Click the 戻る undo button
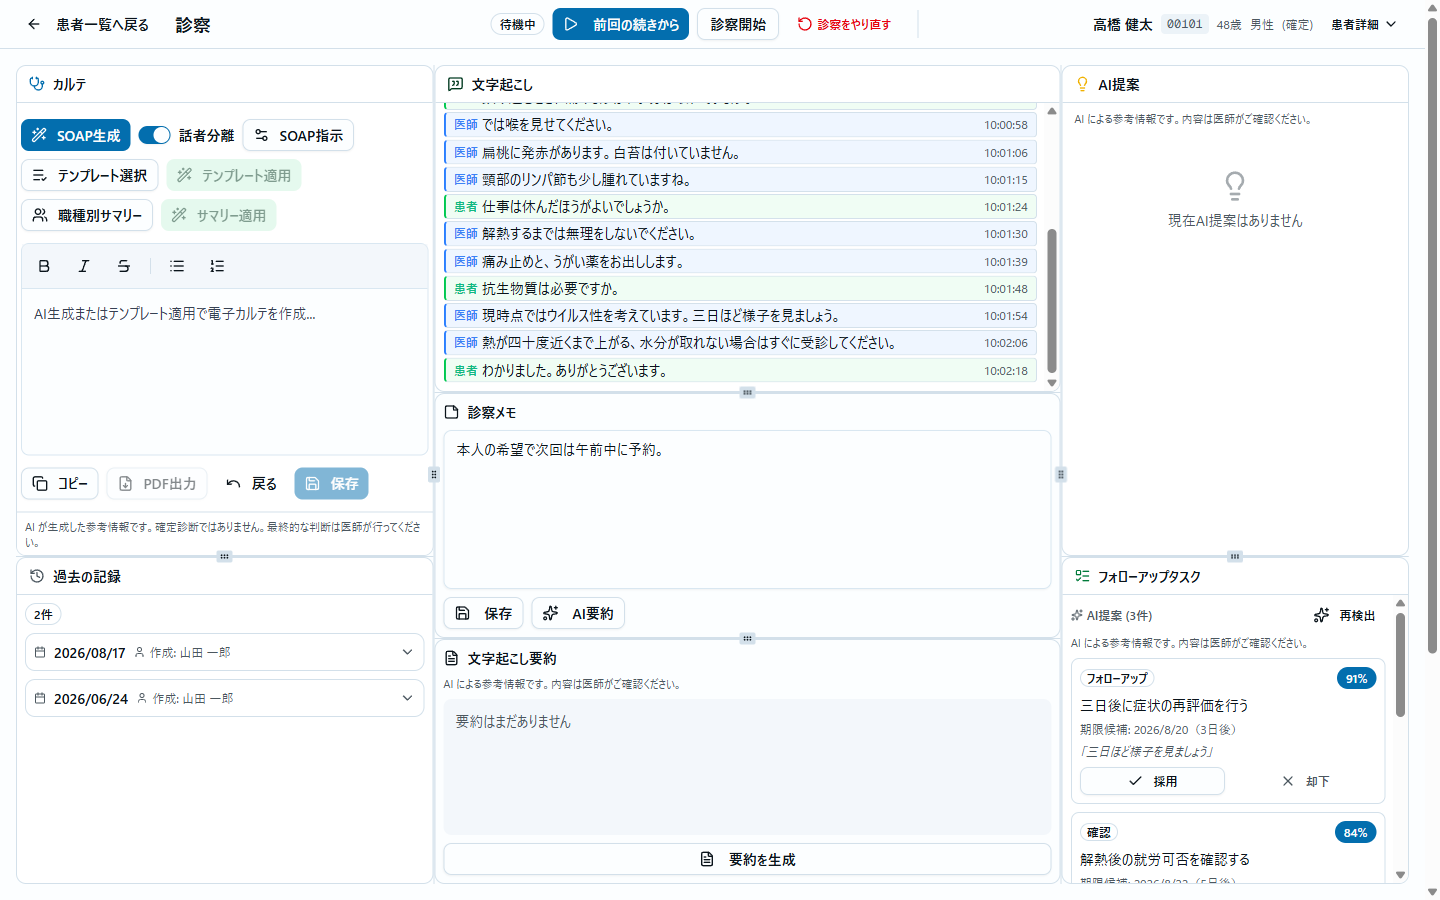 (251, 483)
